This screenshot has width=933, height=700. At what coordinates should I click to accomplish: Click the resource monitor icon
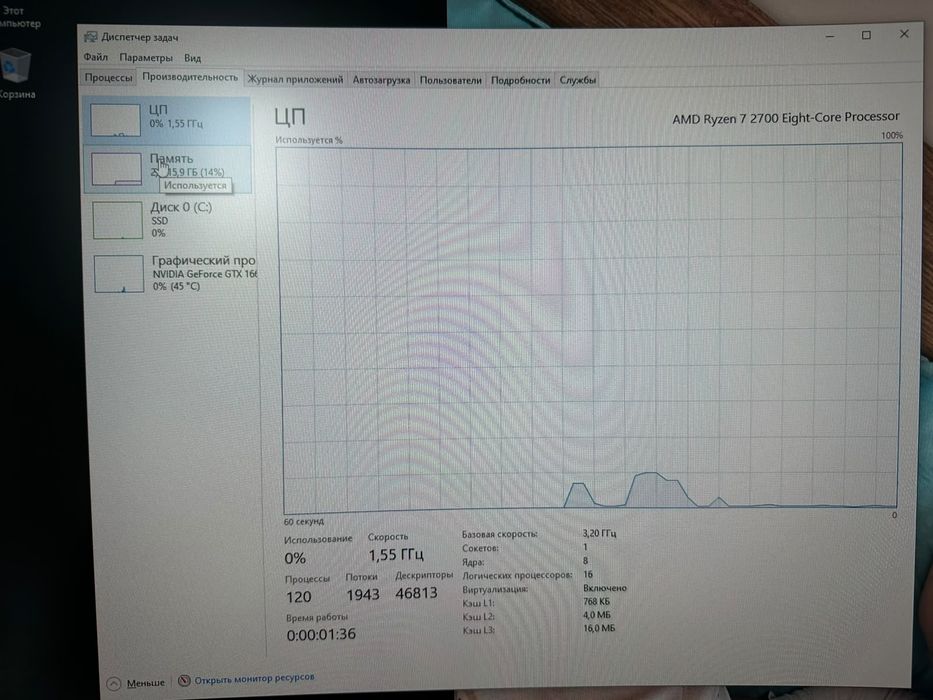[184, 680]
